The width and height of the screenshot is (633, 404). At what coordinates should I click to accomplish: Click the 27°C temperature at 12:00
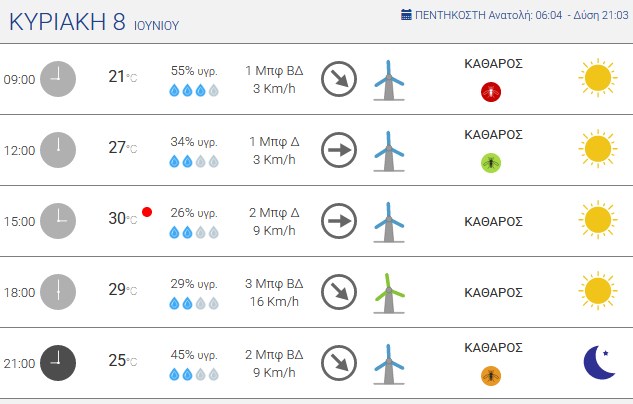[x=123, y=148]
